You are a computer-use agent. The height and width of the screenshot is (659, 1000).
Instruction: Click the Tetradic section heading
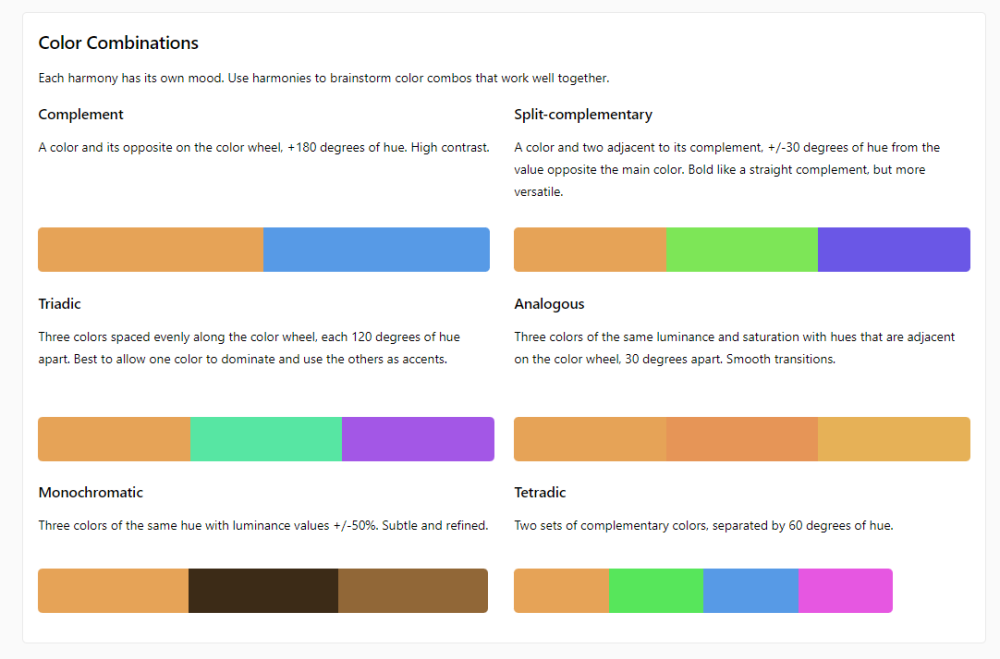(540, 492)
